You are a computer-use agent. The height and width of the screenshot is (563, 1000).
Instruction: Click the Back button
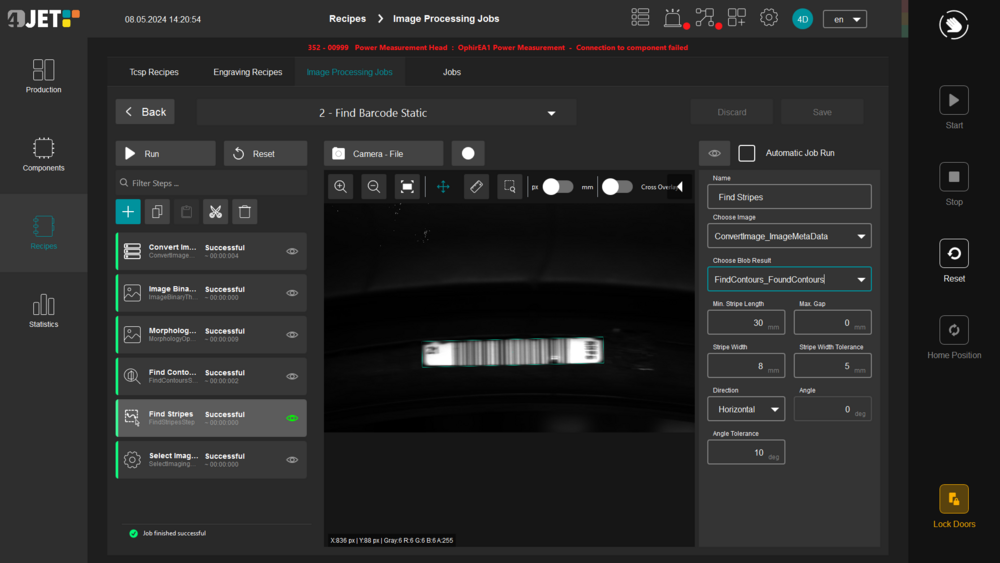pos(145,112)
